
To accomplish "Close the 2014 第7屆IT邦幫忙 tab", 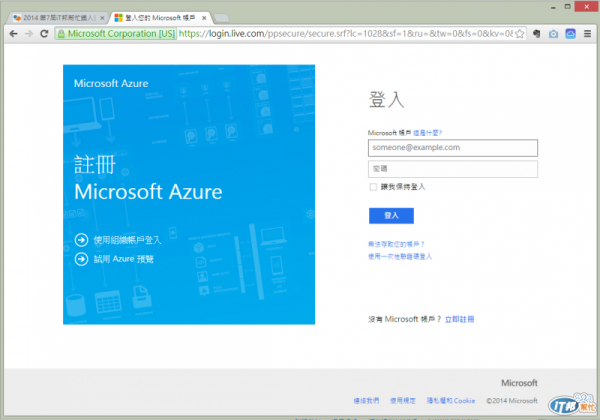I will tap(102, 18).
